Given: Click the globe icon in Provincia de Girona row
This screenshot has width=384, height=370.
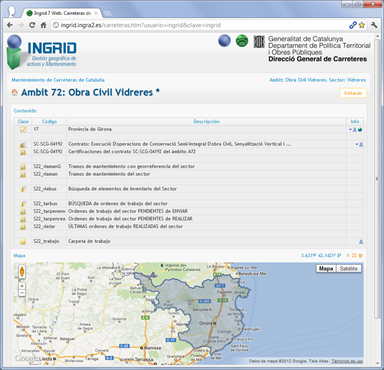Looking at the screenshot, I should pyautogui.click(x=360, y=130).
